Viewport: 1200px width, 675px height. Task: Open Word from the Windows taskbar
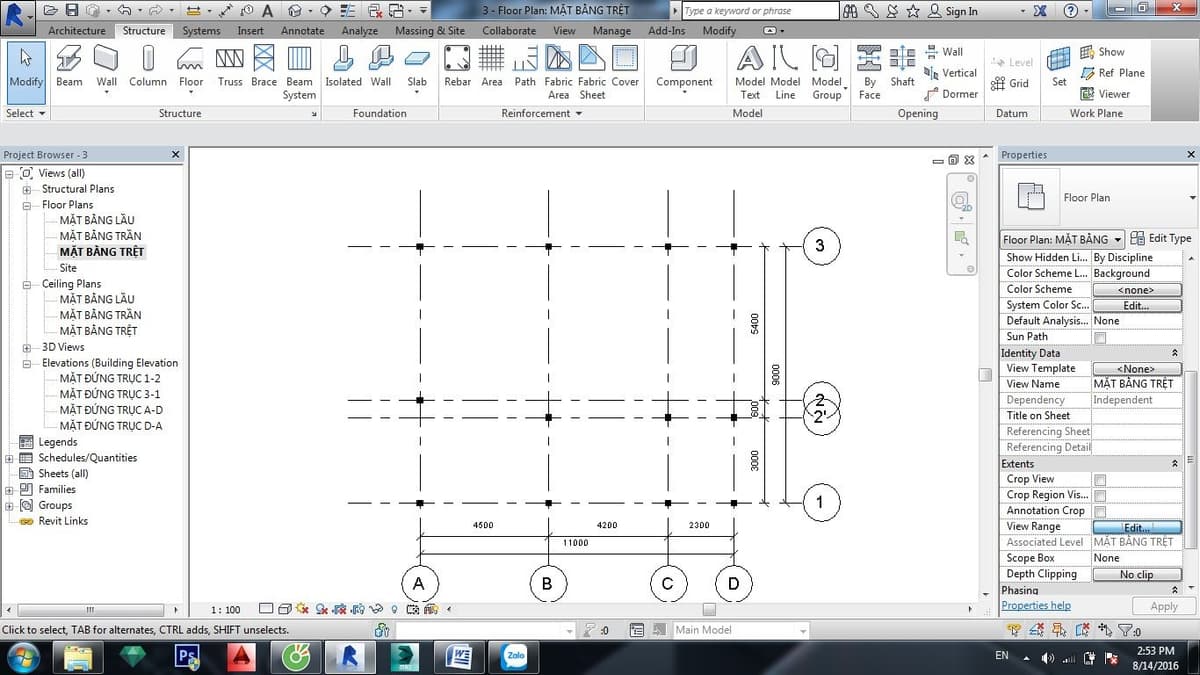461,656
